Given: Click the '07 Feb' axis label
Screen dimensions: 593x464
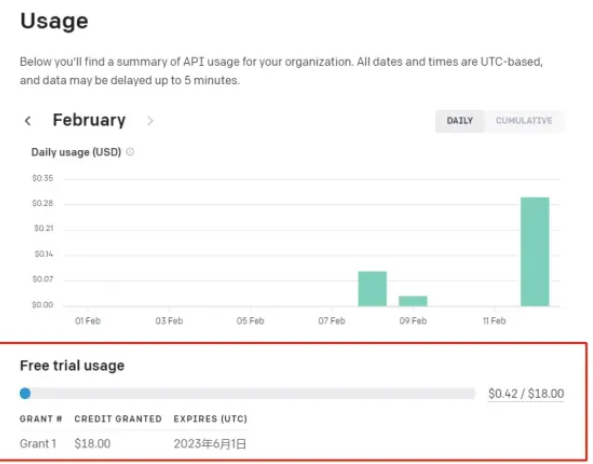Looking at the screenshot, I should 332,321.
